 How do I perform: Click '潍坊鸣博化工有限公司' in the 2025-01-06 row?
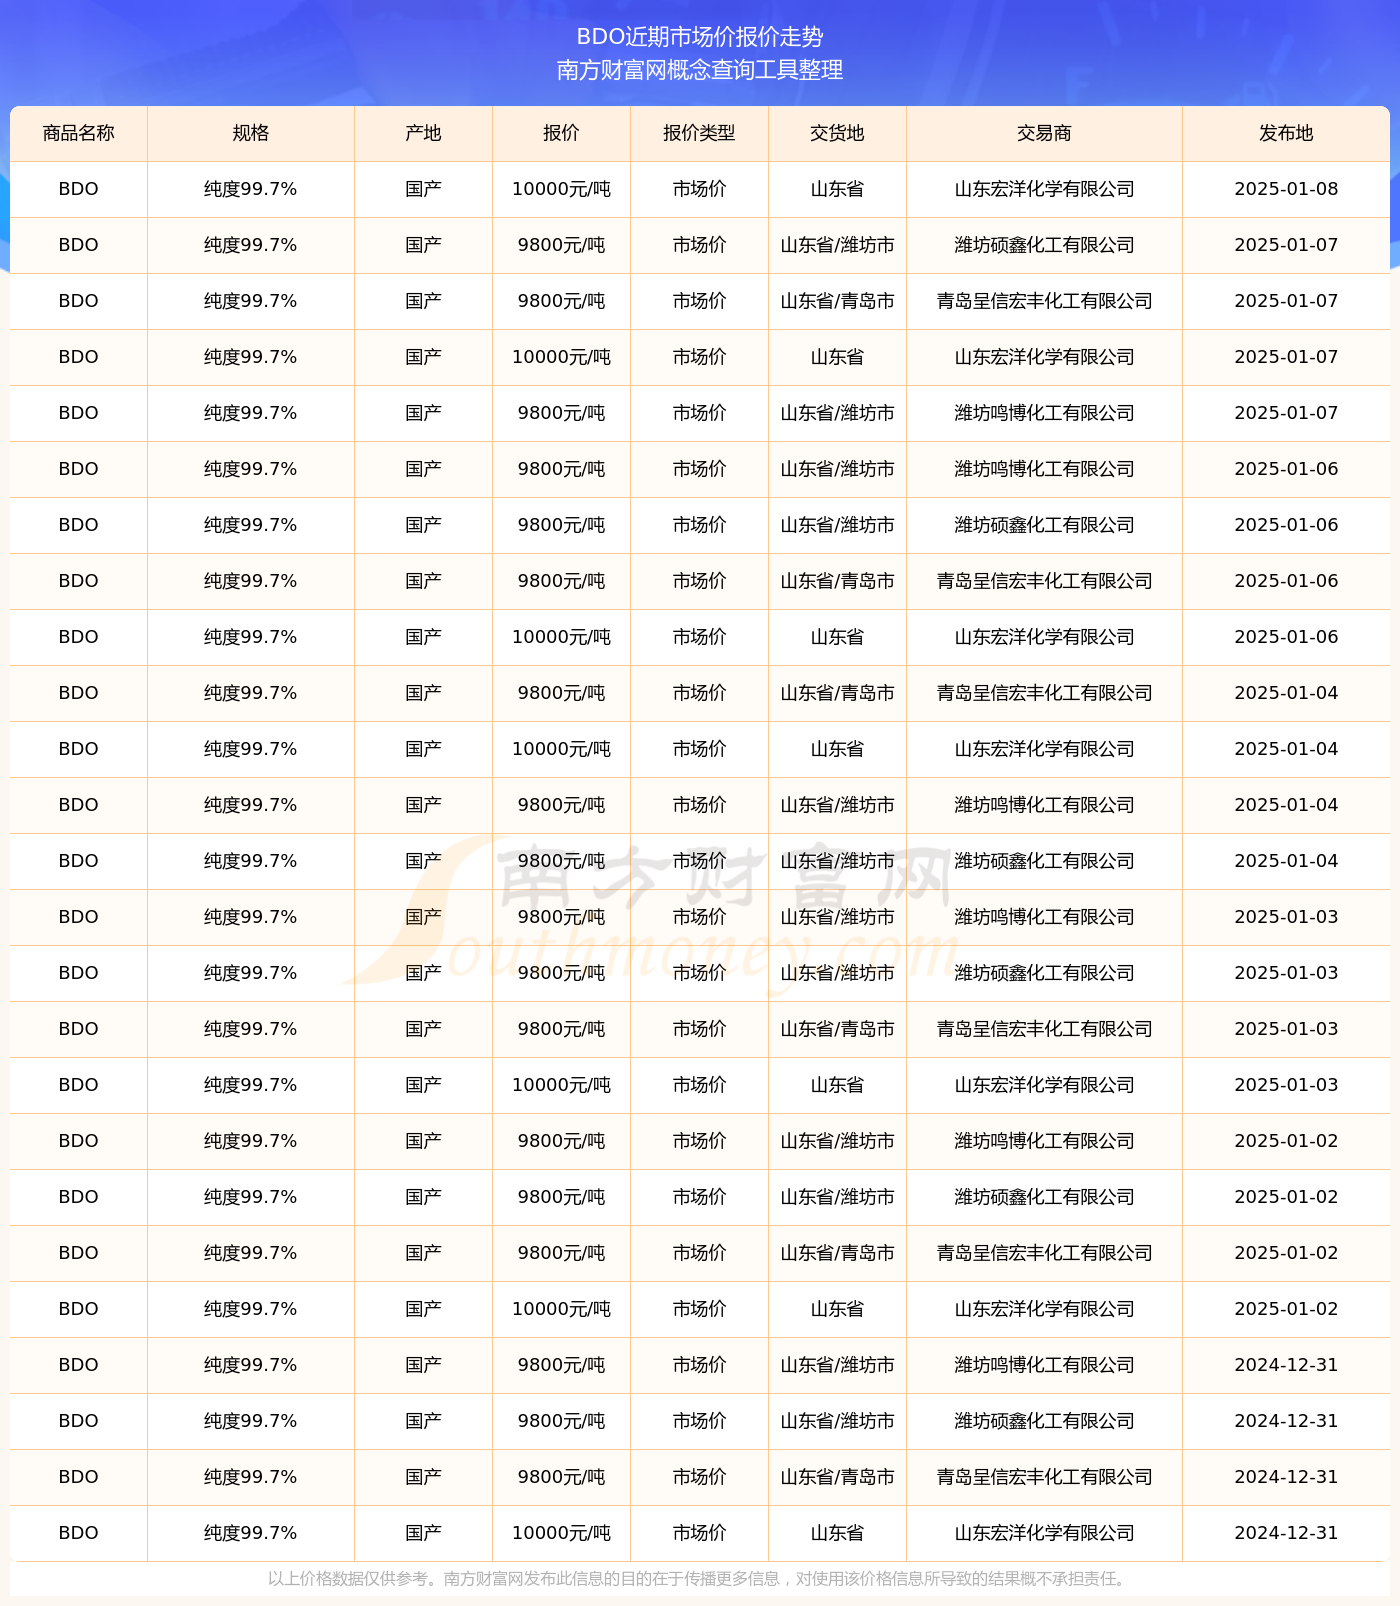click(x=1044, y=469)
